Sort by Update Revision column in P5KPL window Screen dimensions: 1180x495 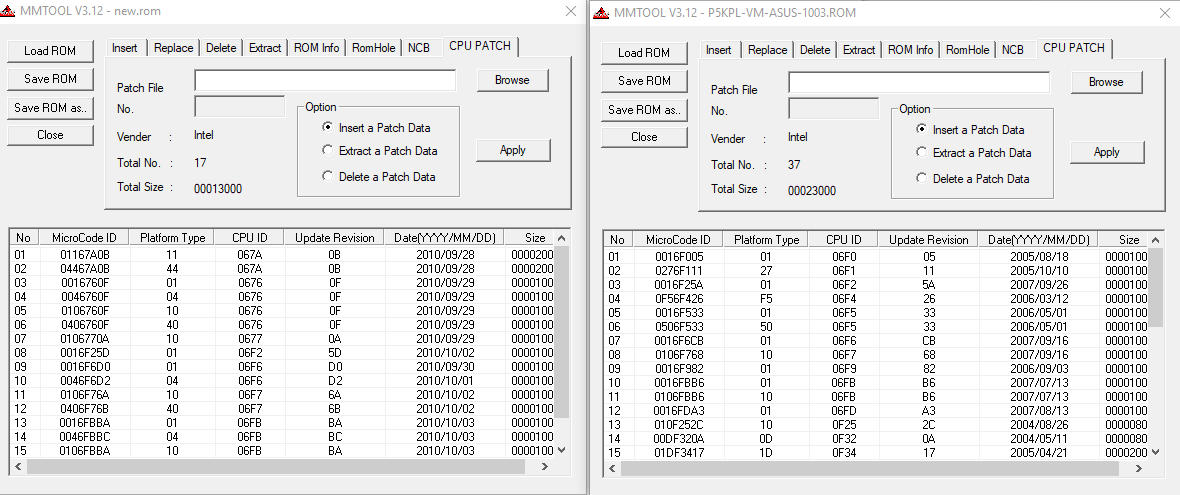click(929, 240)
